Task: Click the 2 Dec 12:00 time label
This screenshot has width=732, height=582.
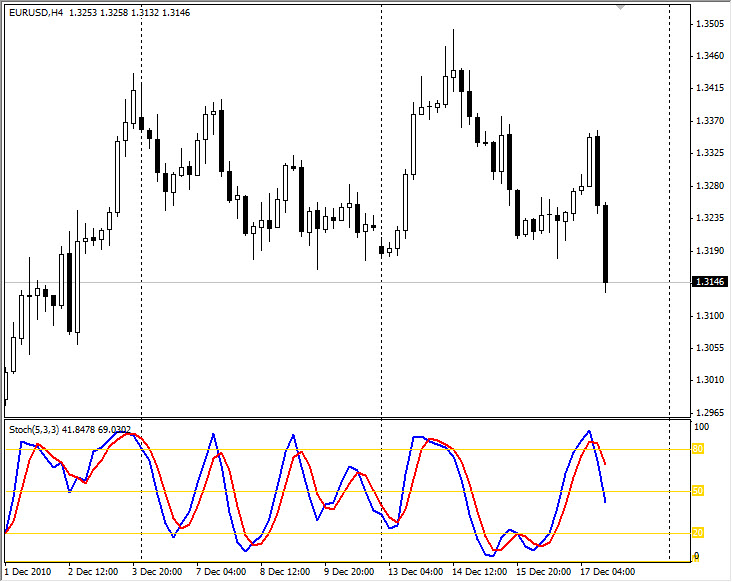Action: click(x=93, y=572)
